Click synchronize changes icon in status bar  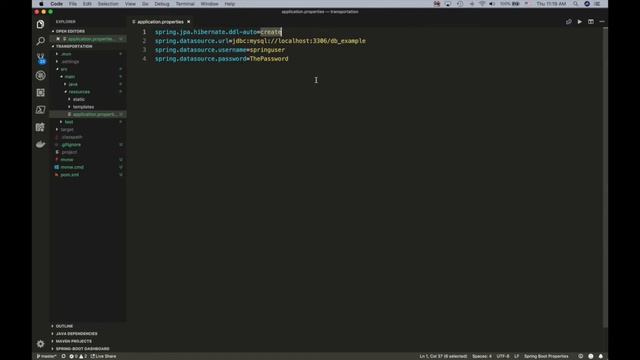[63, 356]
